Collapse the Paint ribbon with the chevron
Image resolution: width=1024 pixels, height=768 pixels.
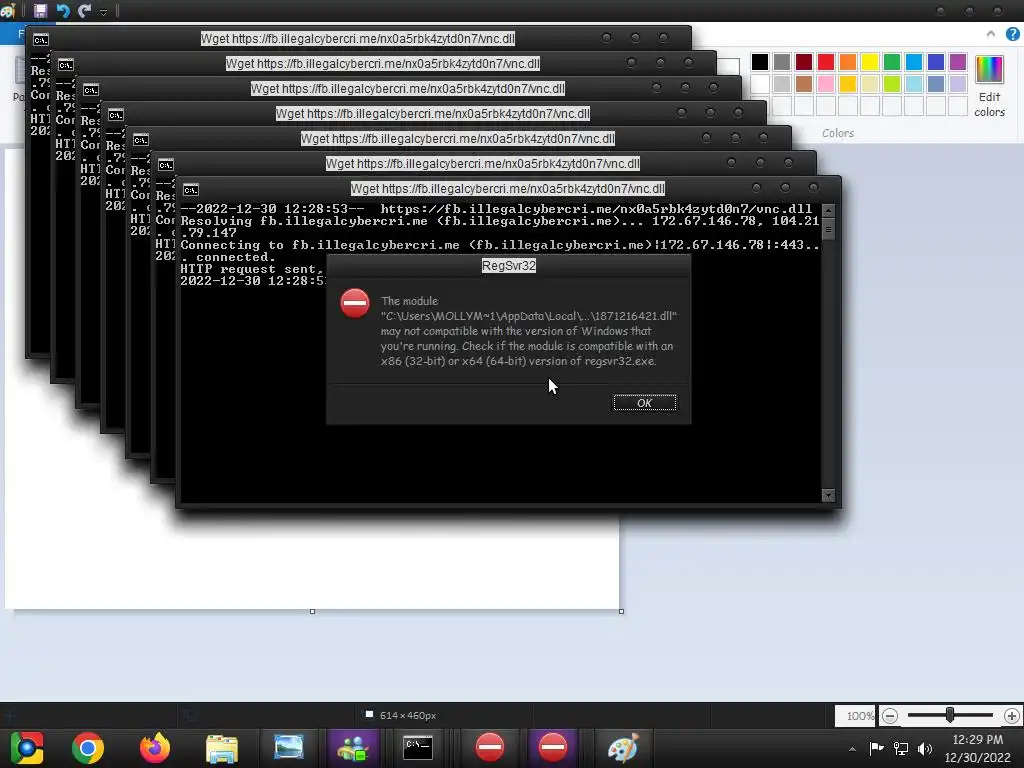(x=991, y=33)
